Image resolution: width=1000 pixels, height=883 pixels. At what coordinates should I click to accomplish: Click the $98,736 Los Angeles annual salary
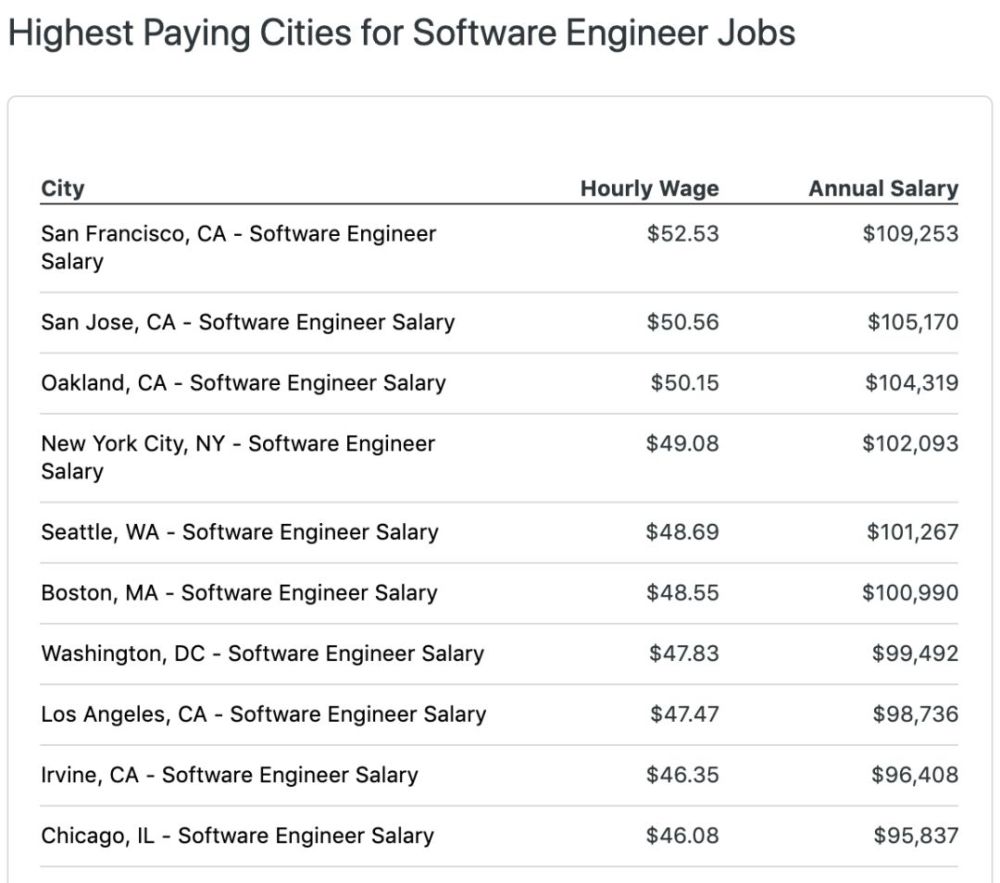(x=915, y=714)
